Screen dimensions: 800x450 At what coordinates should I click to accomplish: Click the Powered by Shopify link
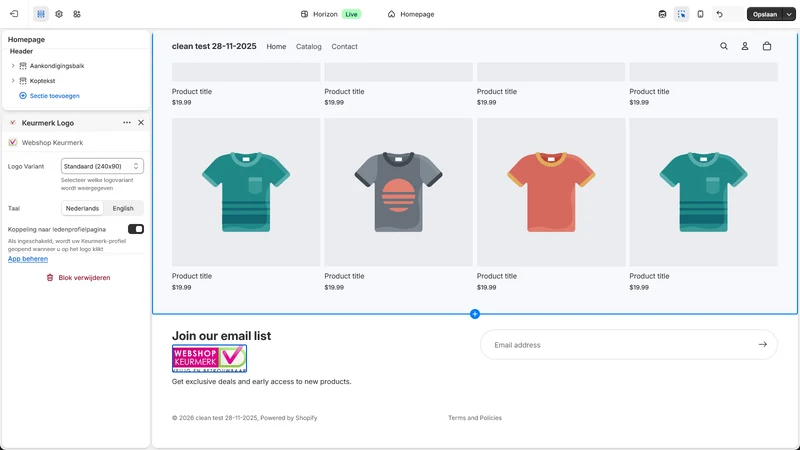pyautogui.click(x=289, y=418)
